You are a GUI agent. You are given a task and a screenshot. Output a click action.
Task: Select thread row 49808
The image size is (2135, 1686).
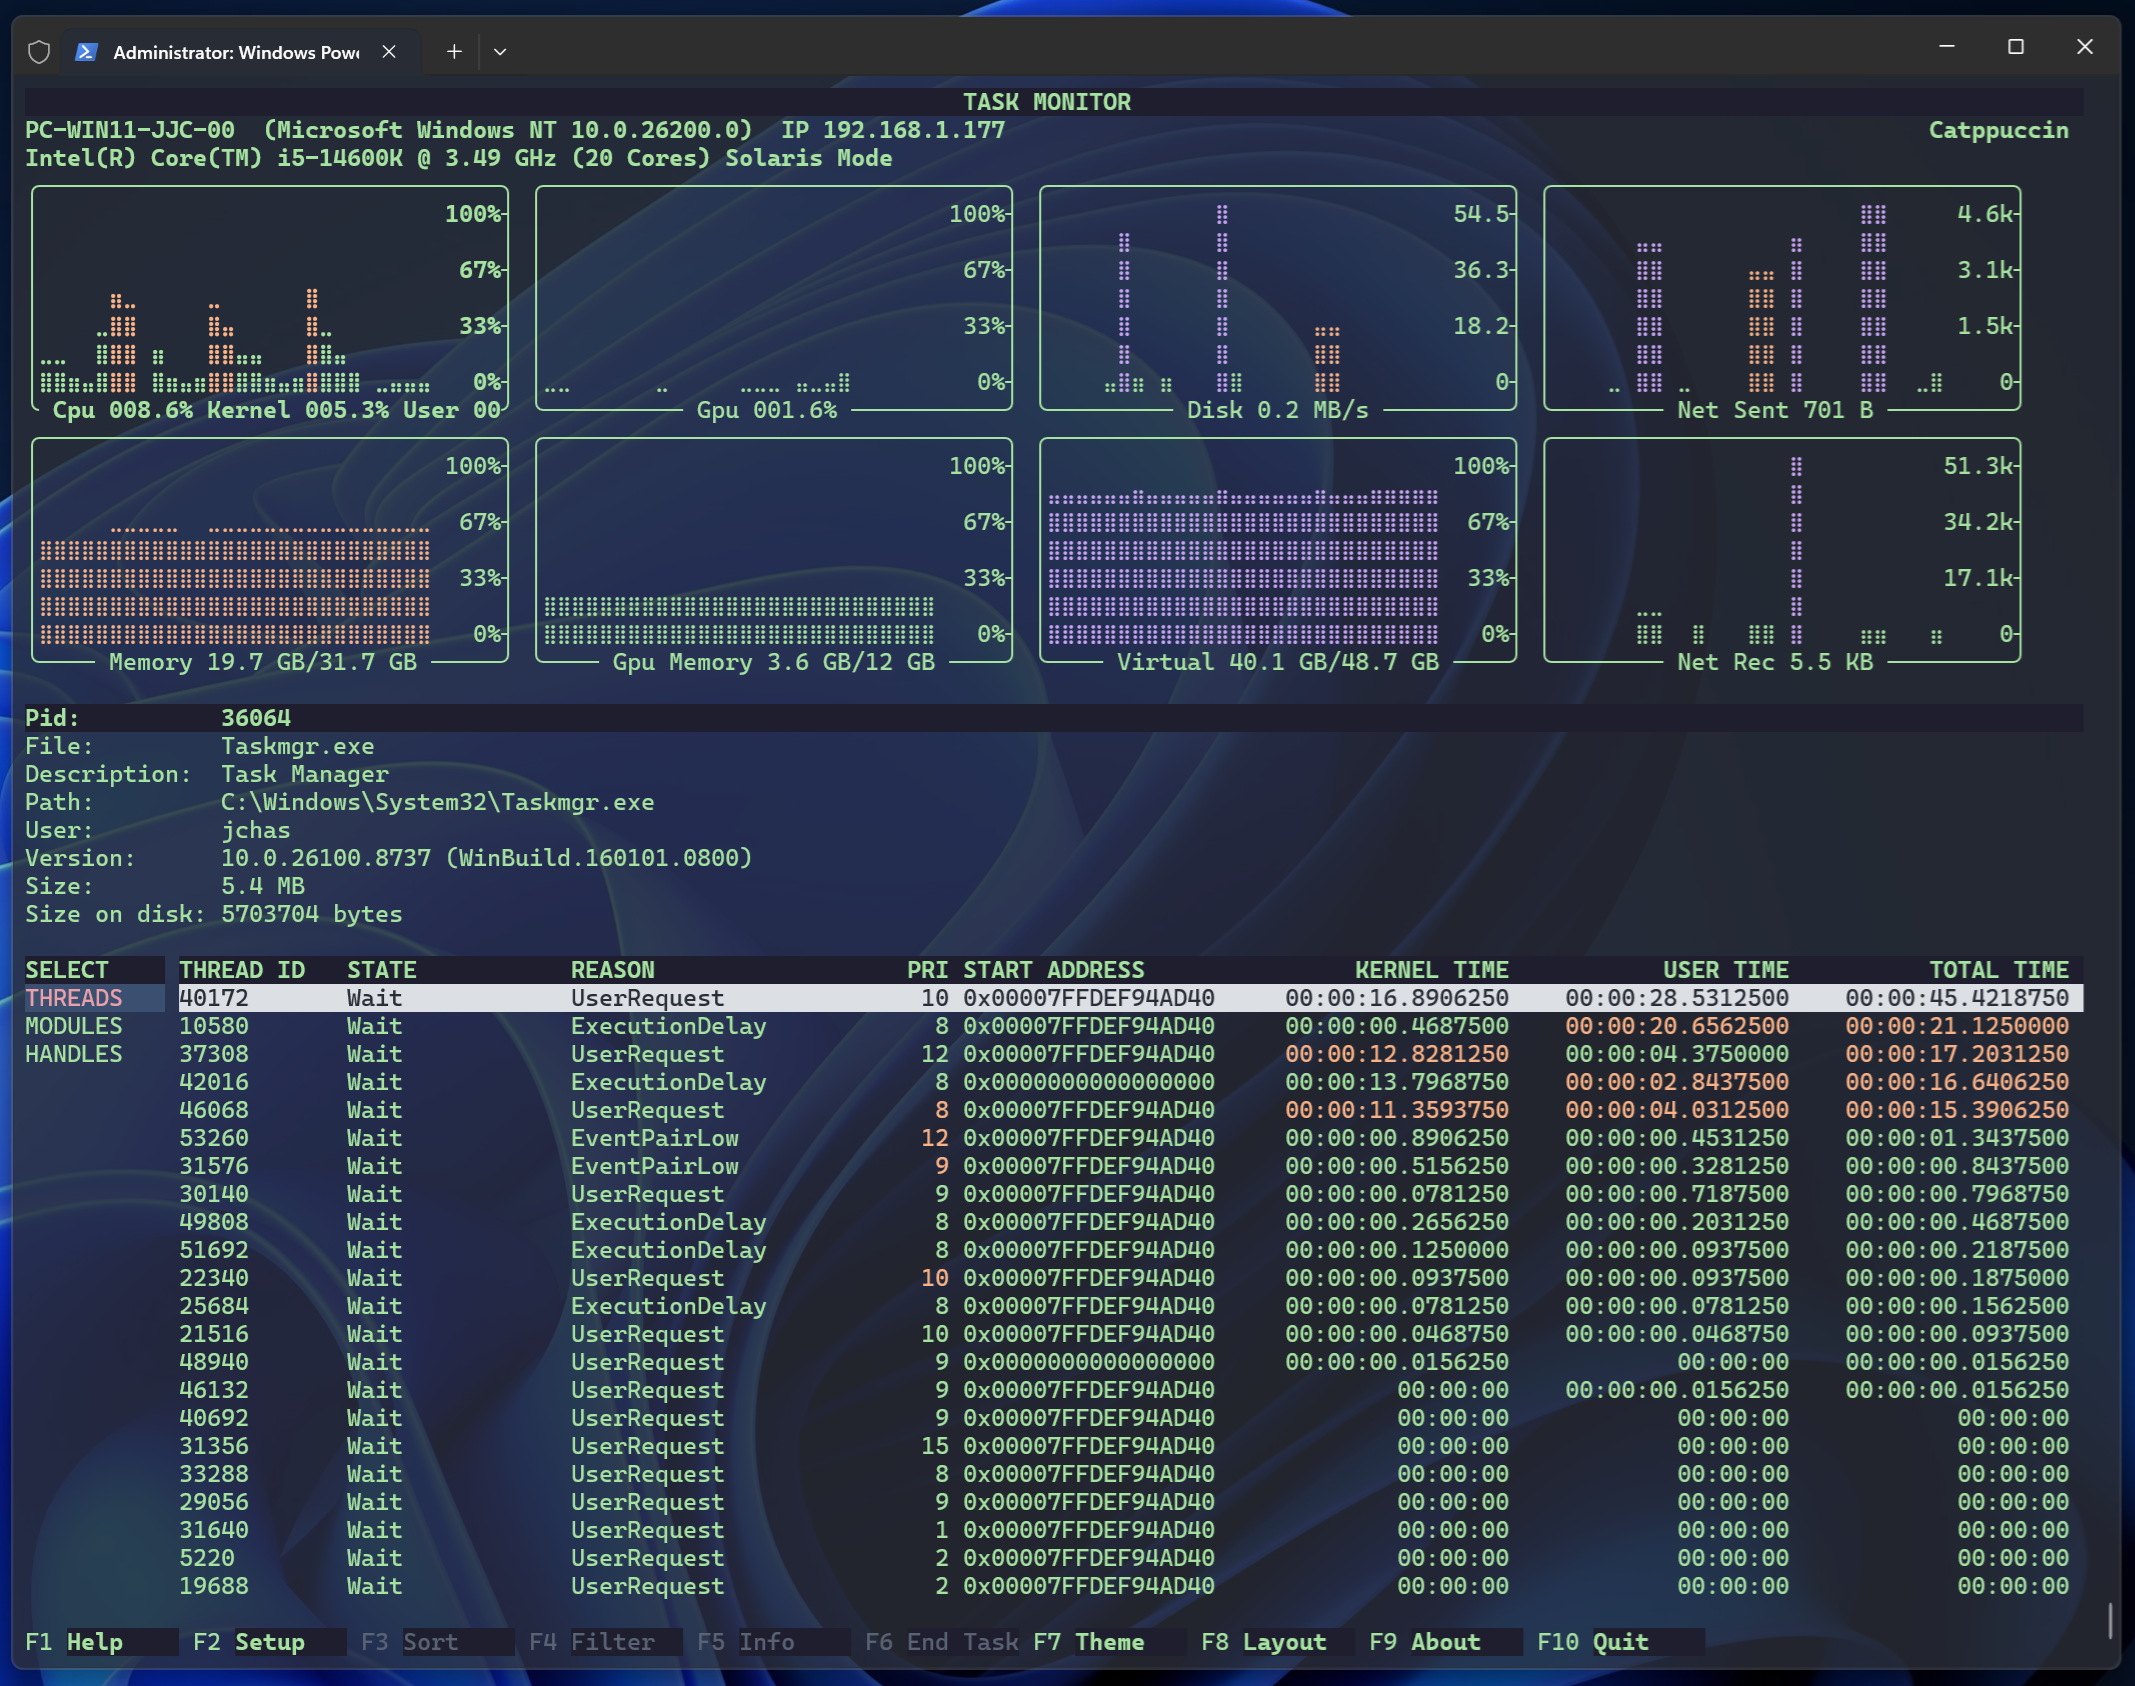tap(1130, 1222)
